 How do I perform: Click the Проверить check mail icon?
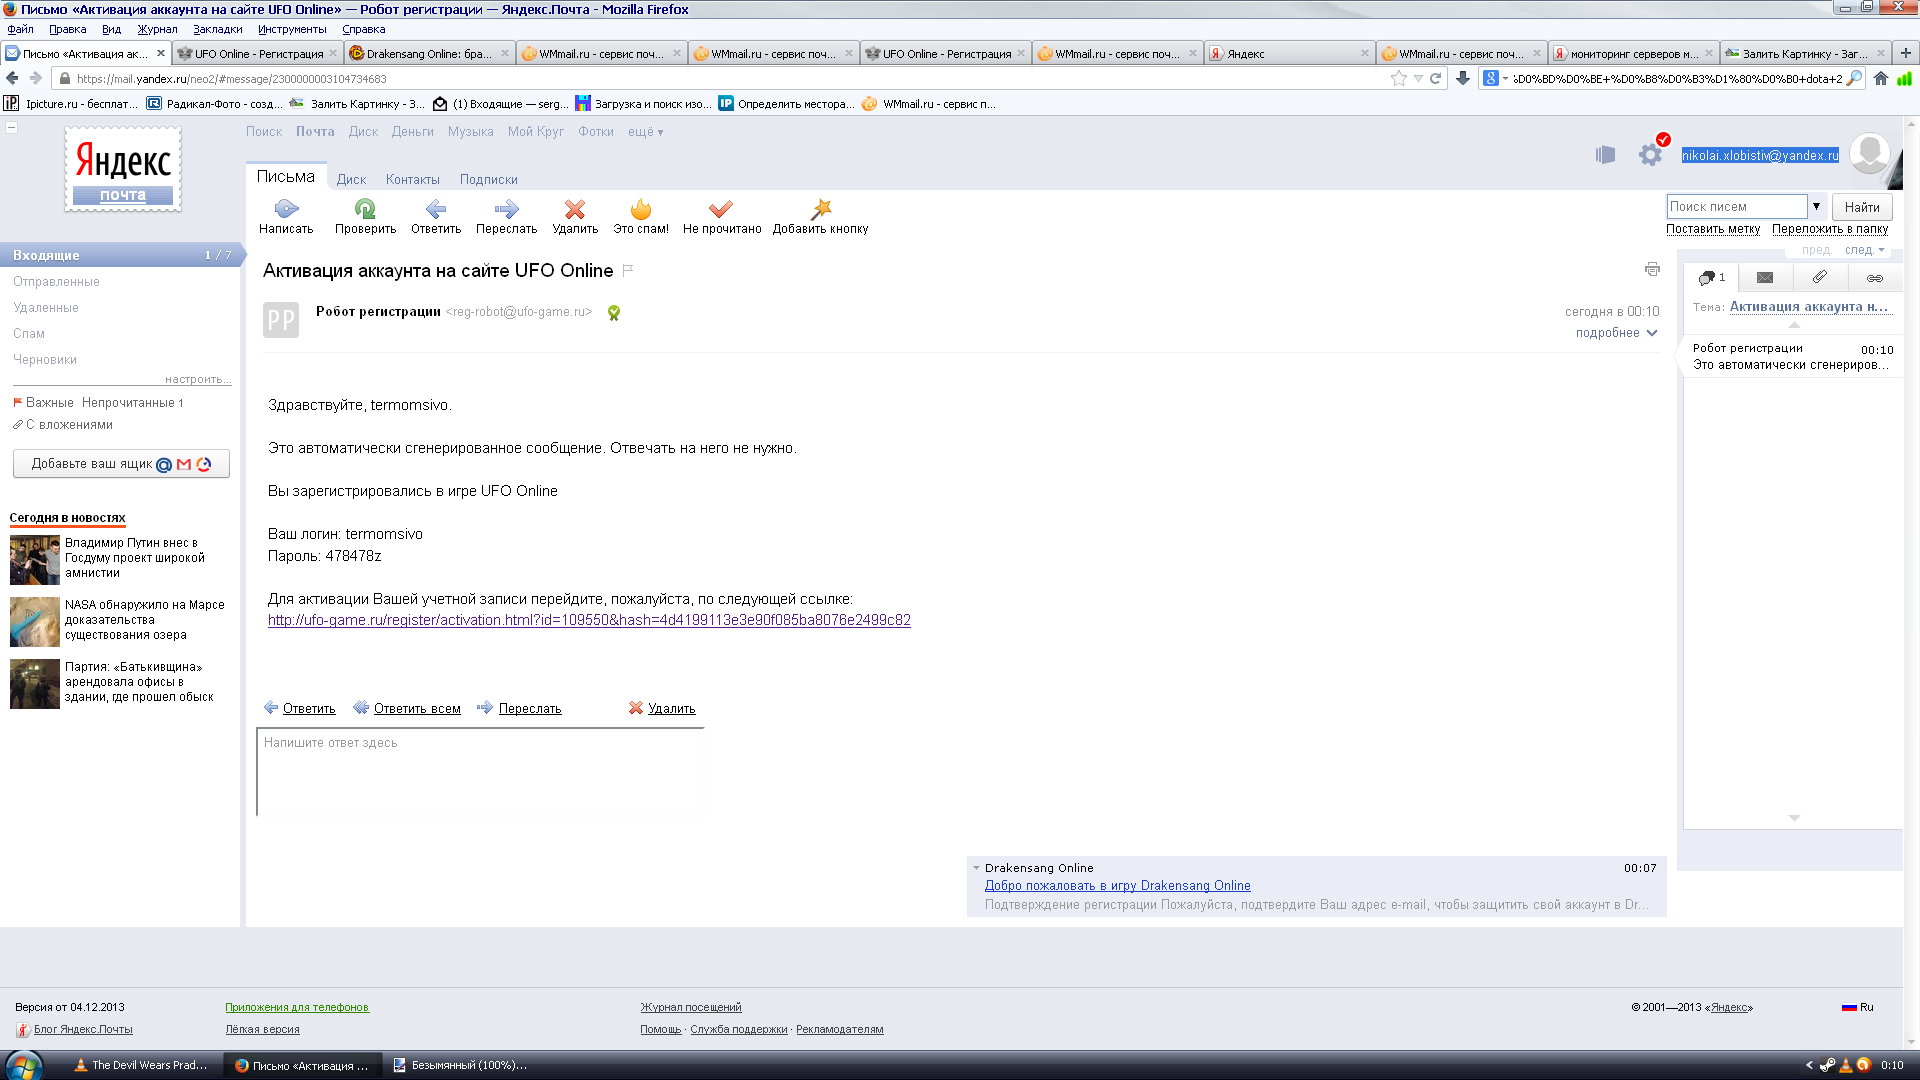click(365, 209)
